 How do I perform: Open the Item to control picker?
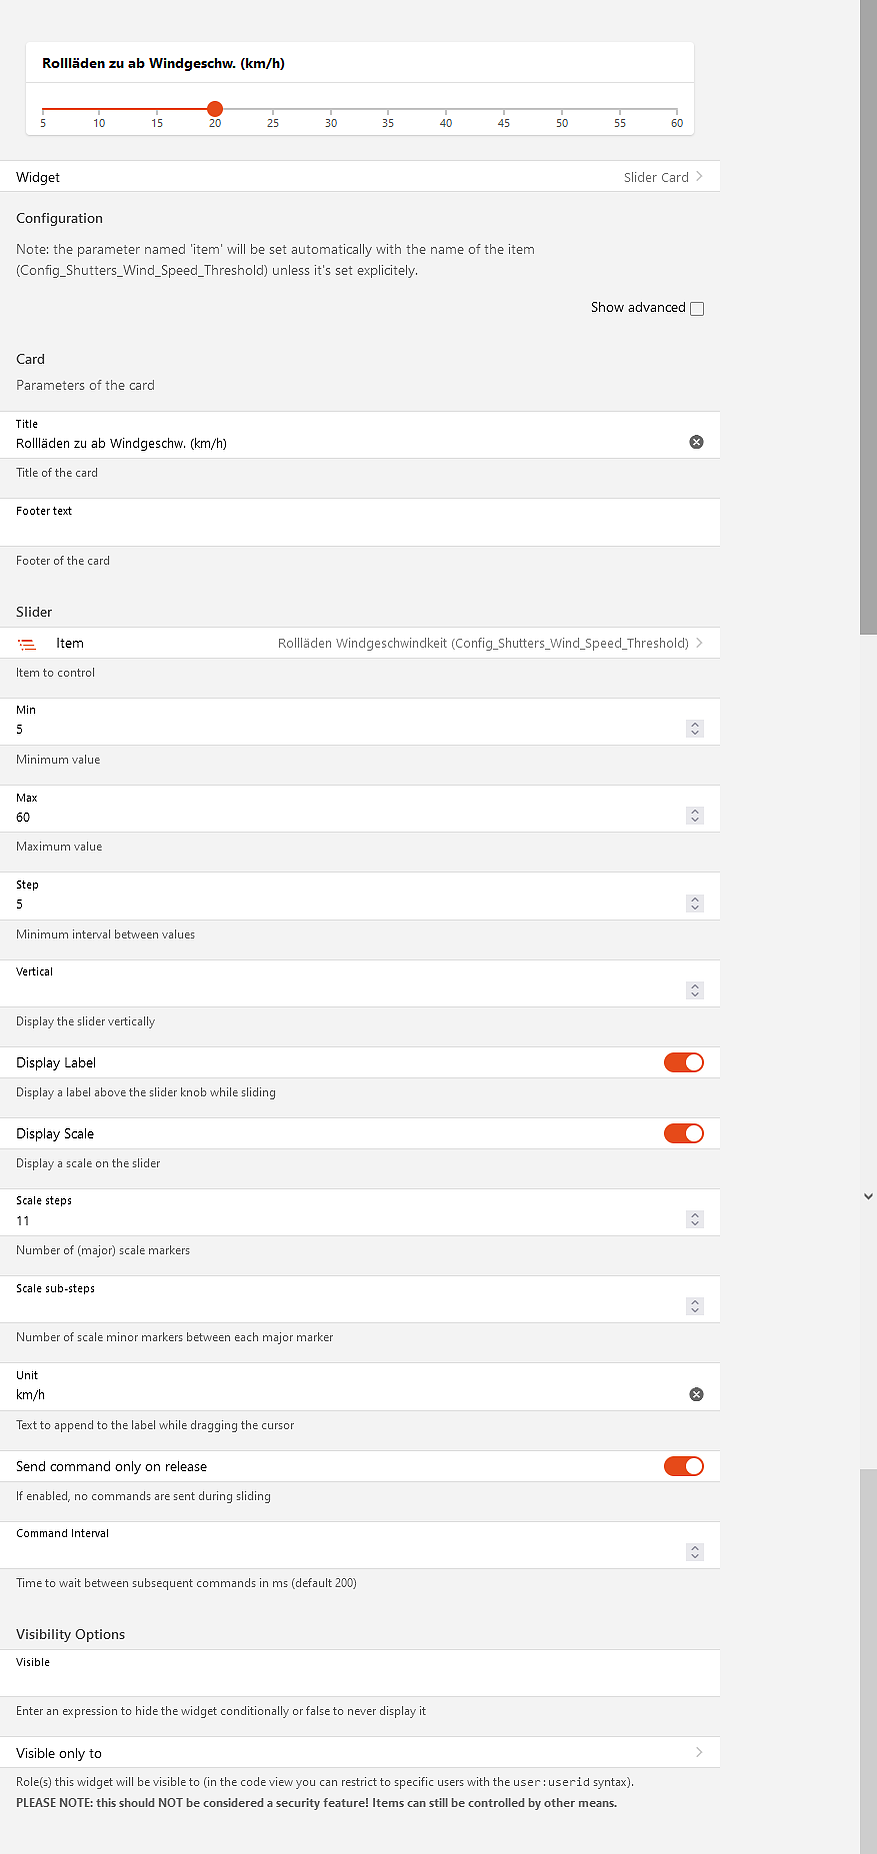click(x=360, y=643)
